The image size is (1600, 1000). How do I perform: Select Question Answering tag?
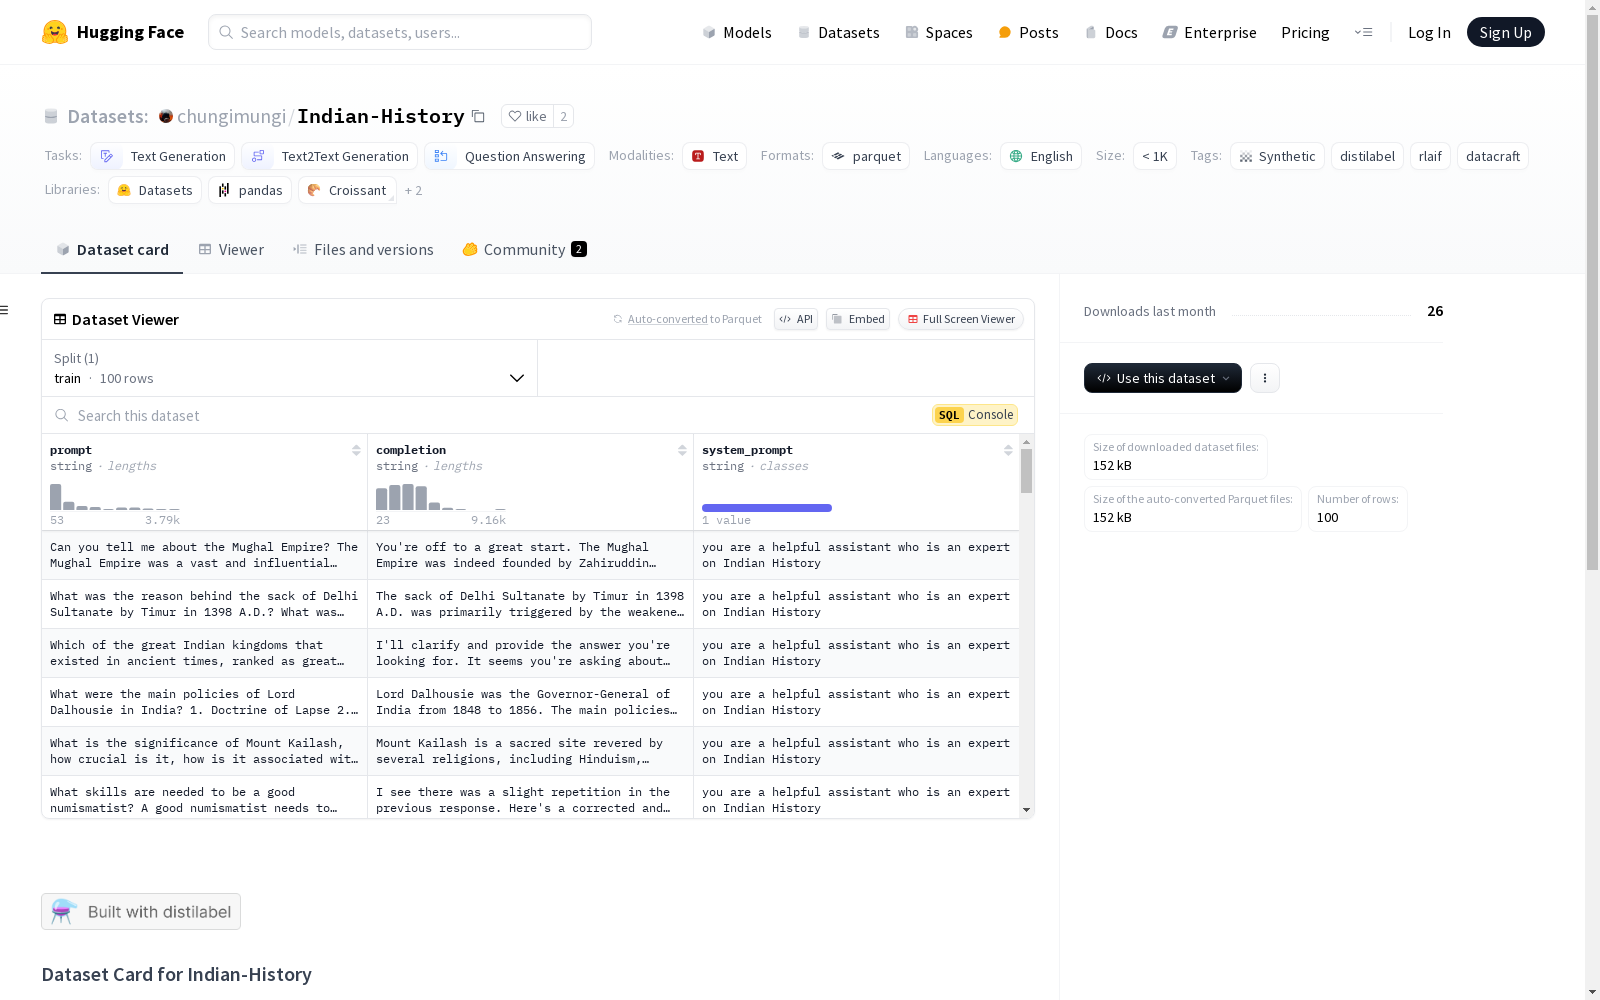coord(509,156)
